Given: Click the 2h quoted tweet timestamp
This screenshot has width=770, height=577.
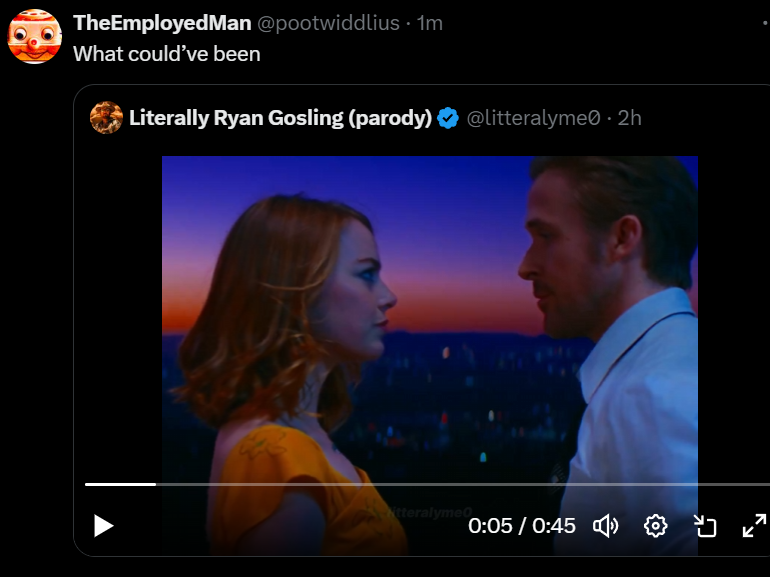Looking at the screenshot, I should pyautogui.click(x=630, y=118).
